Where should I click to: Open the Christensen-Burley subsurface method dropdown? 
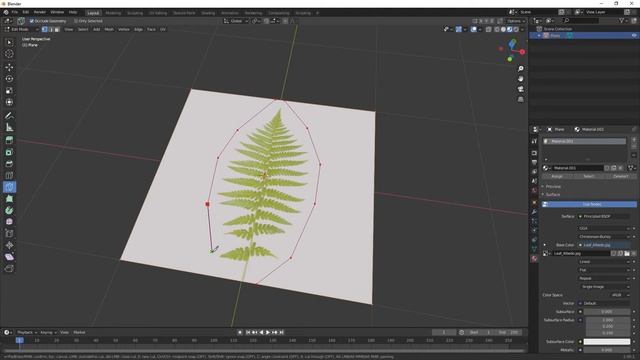[x=604, y=237]
